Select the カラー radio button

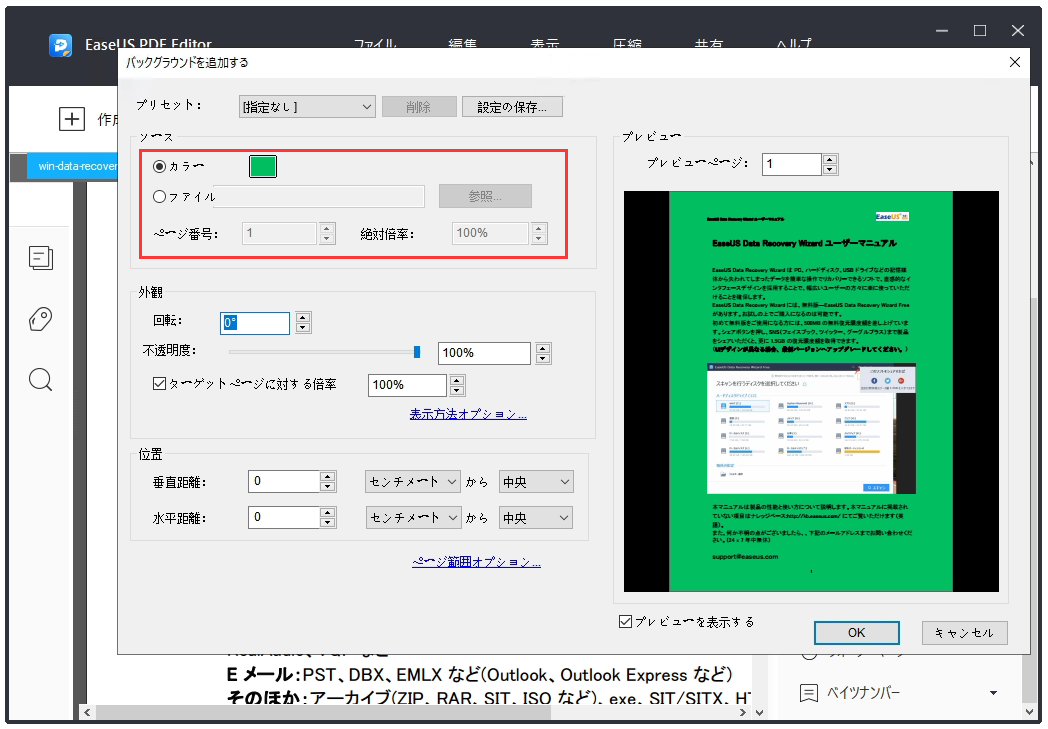coord(160,166)
